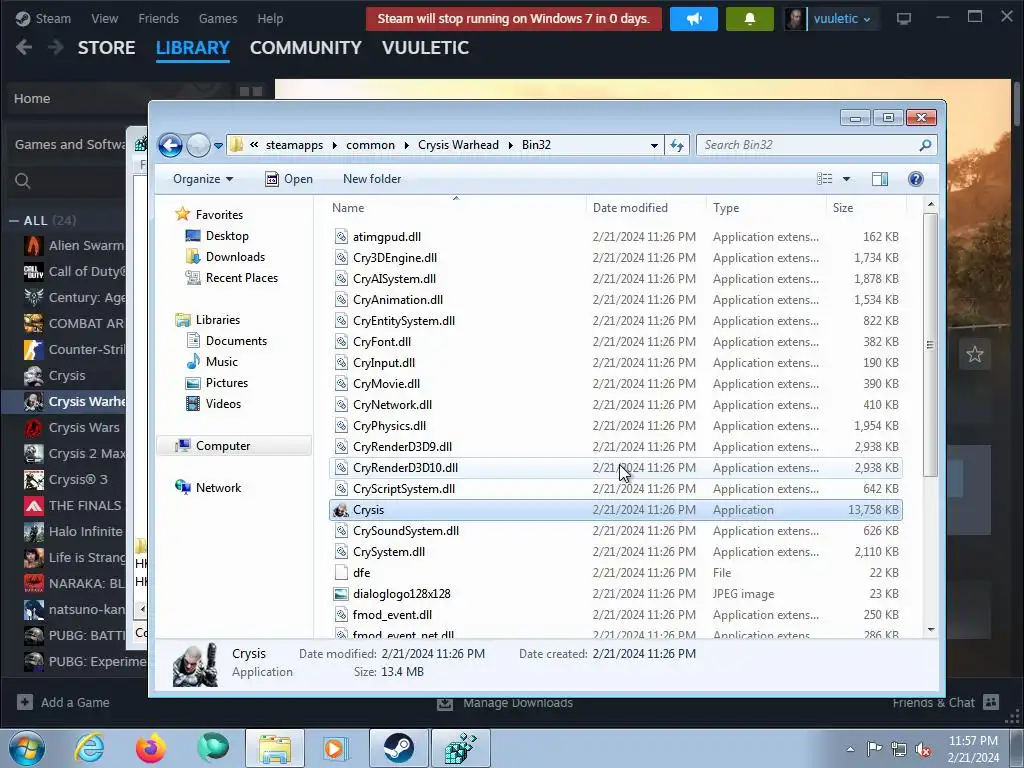This screenshot has width=1024, height=768.
Task: Open Firefox from taskbar
Action: (151, 748)
